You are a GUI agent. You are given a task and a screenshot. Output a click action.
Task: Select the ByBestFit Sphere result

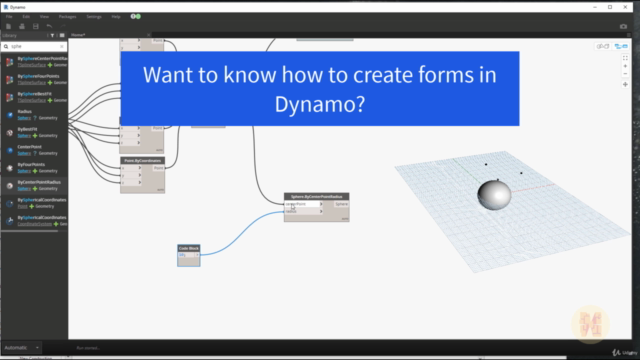[x=34, y=132]
